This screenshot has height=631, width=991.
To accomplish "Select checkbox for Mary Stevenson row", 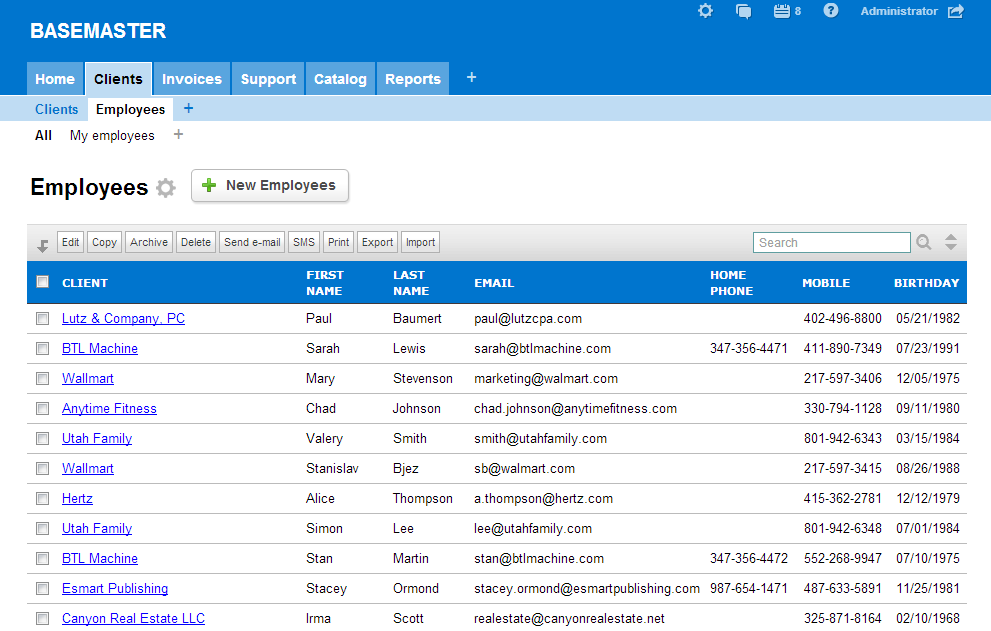I will click(42, 379).
